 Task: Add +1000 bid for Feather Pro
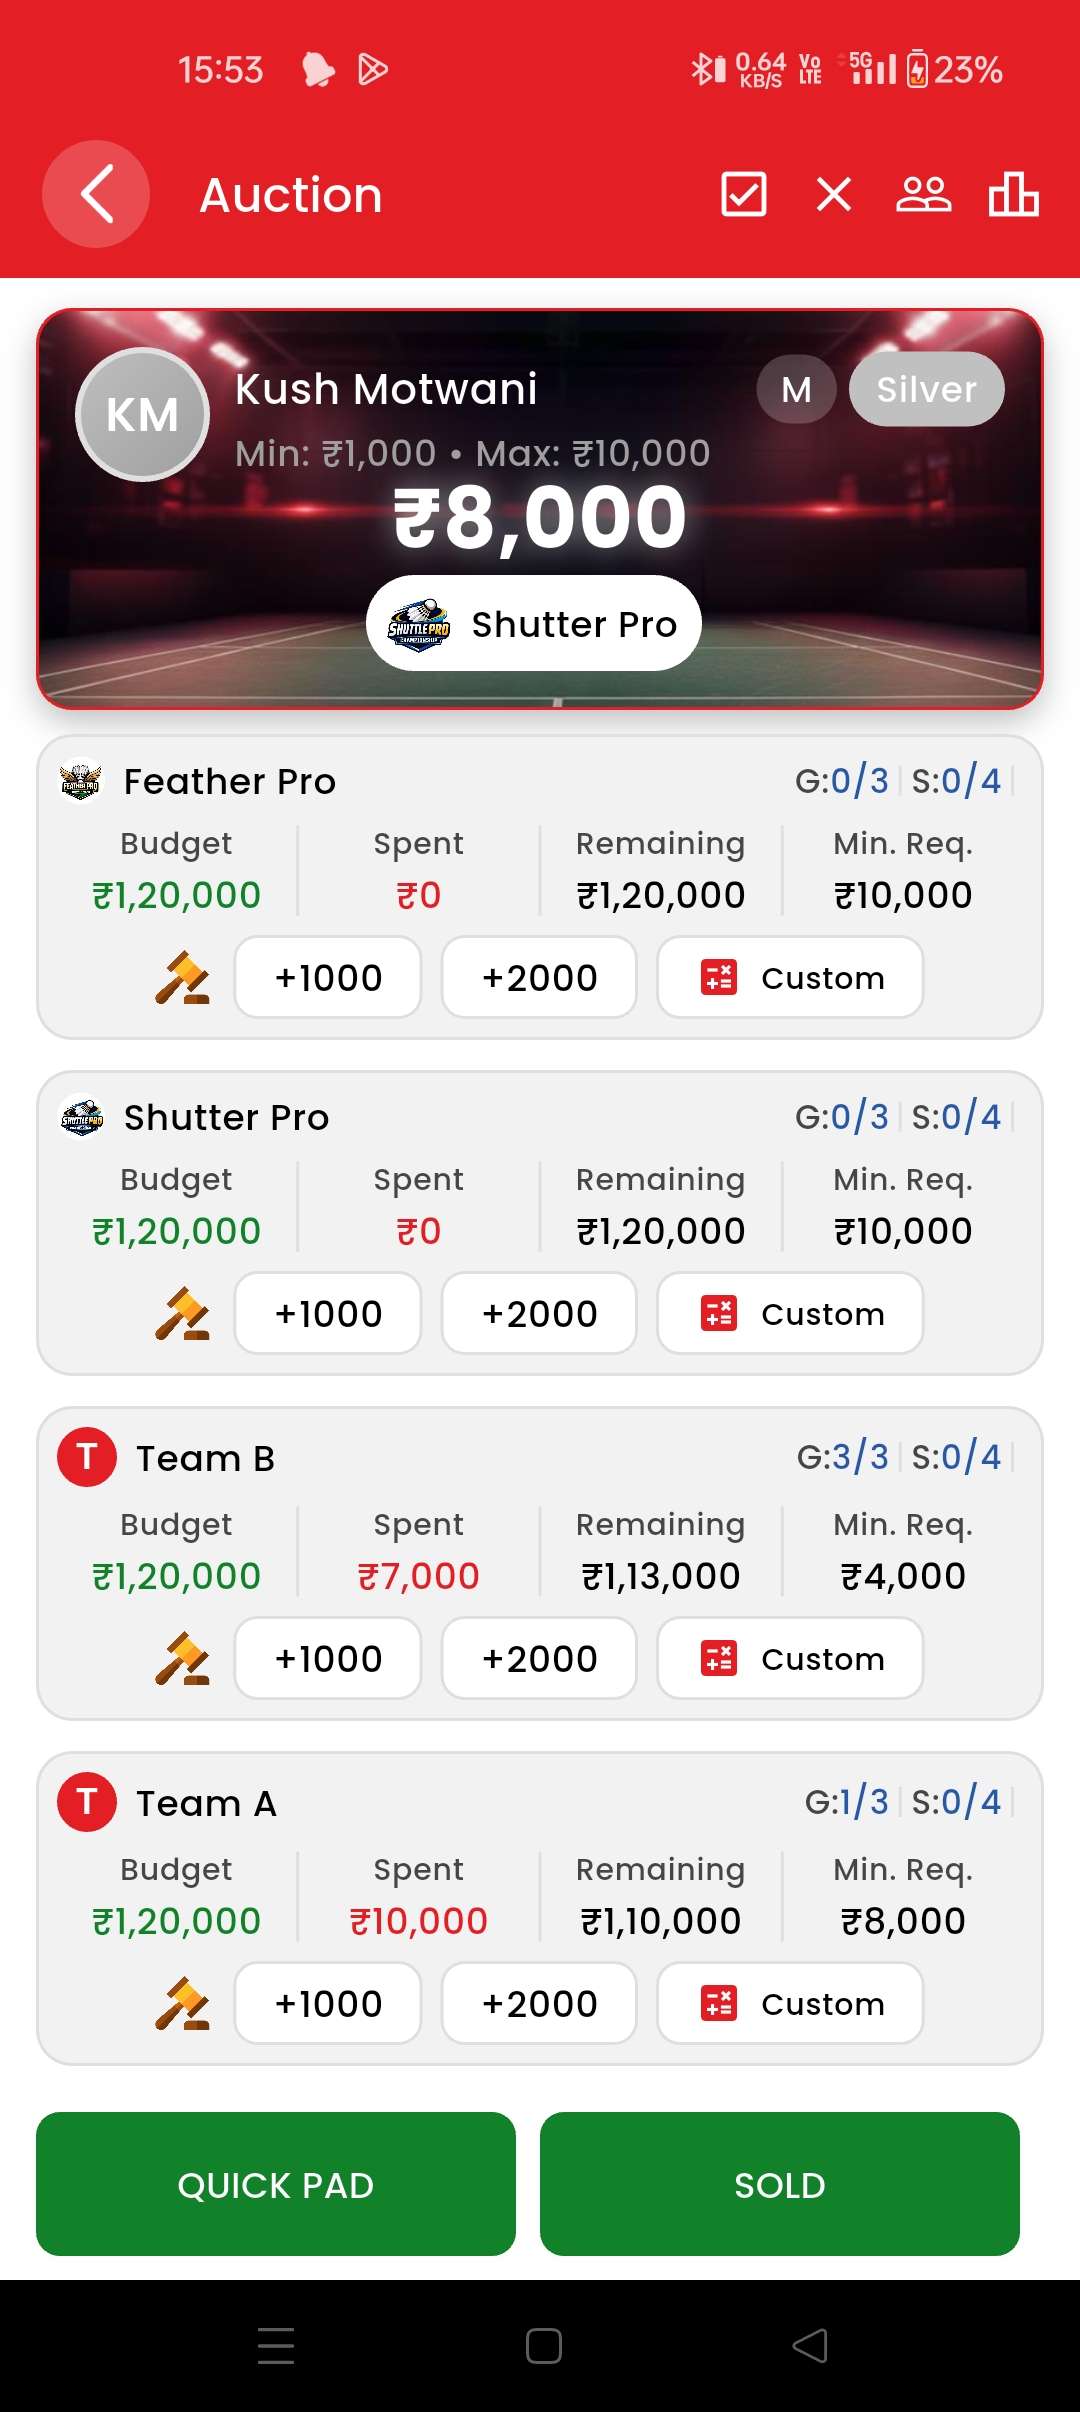coord(328,977)
